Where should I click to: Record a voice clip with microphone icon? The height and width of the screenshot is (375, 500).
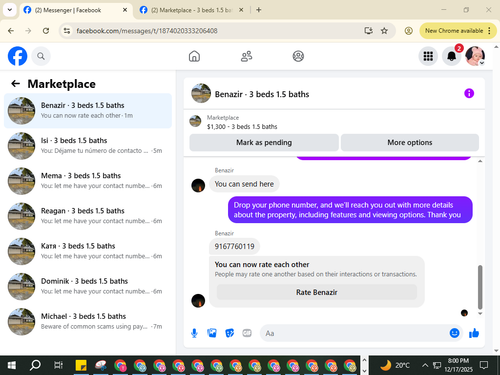[x=194, y=333]
